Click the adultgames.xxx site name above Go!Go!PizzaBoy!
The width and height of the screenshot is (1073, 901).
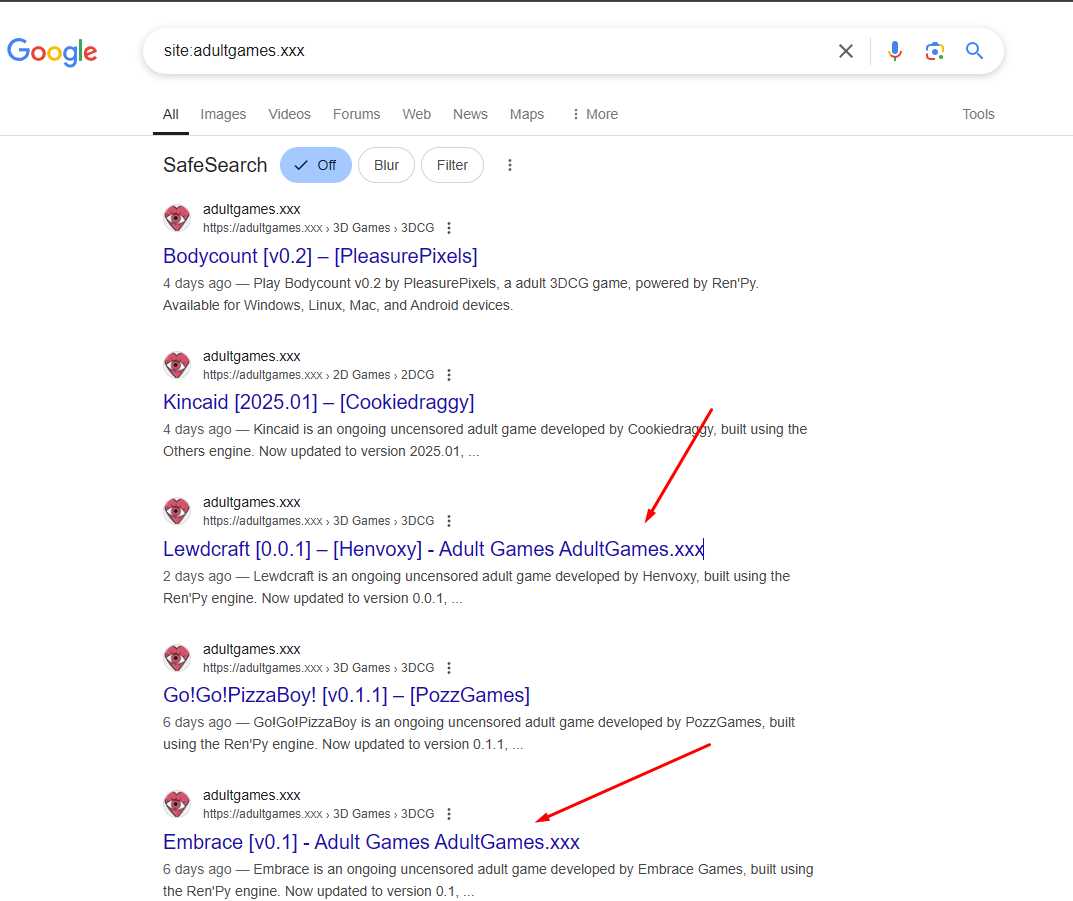coord(252,649)
